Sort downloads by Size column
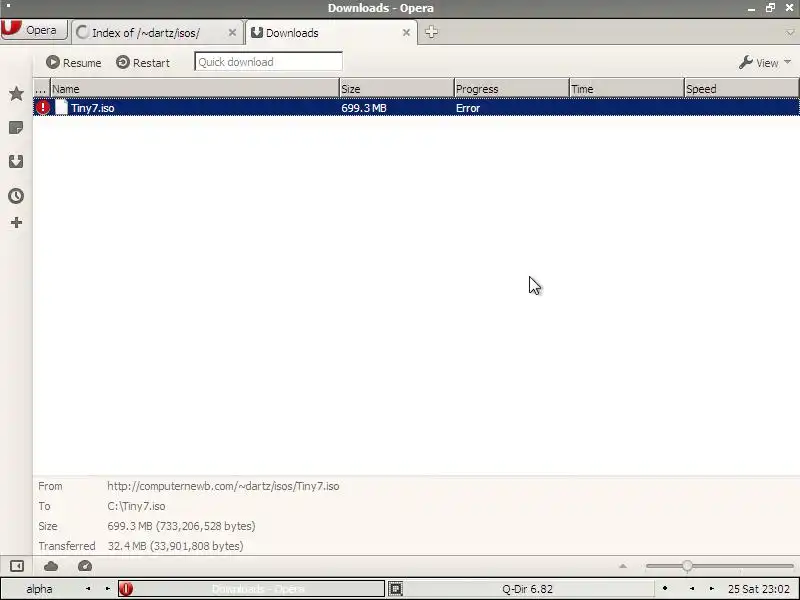 click(x=396, y=88)
